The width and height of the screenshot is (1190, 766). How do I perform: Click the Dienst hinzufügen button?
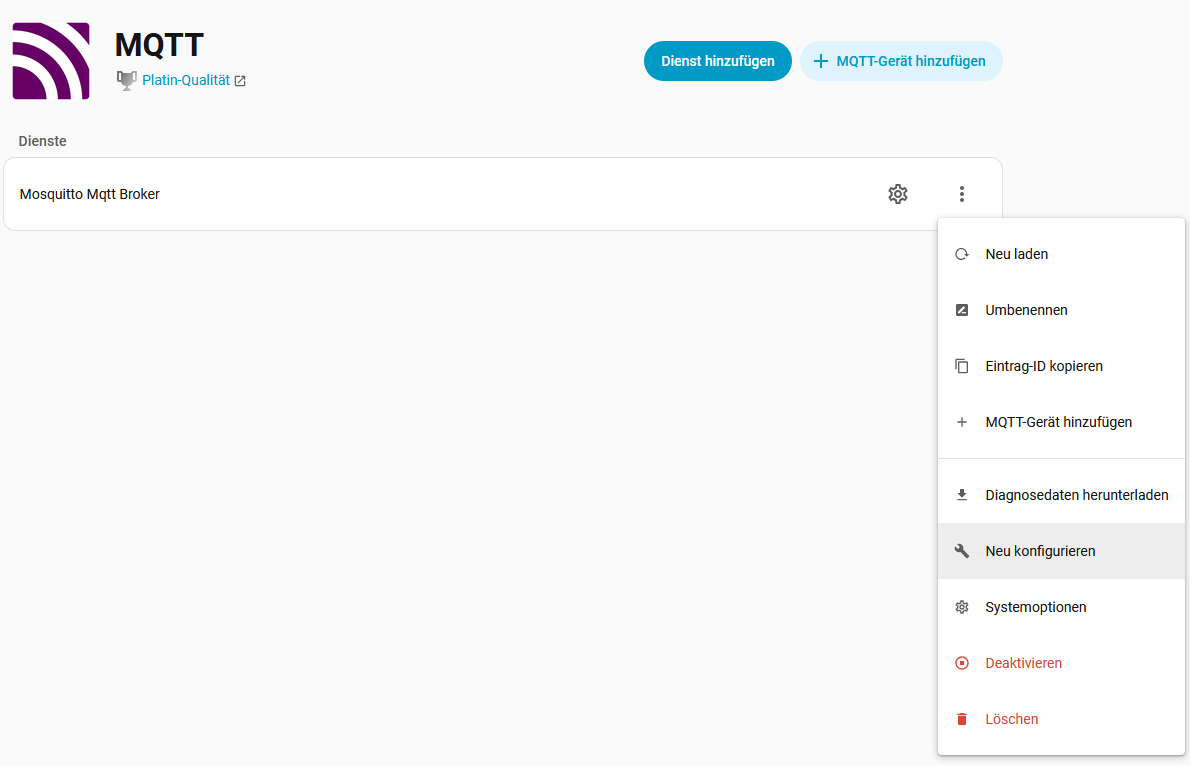pos(718,61)
